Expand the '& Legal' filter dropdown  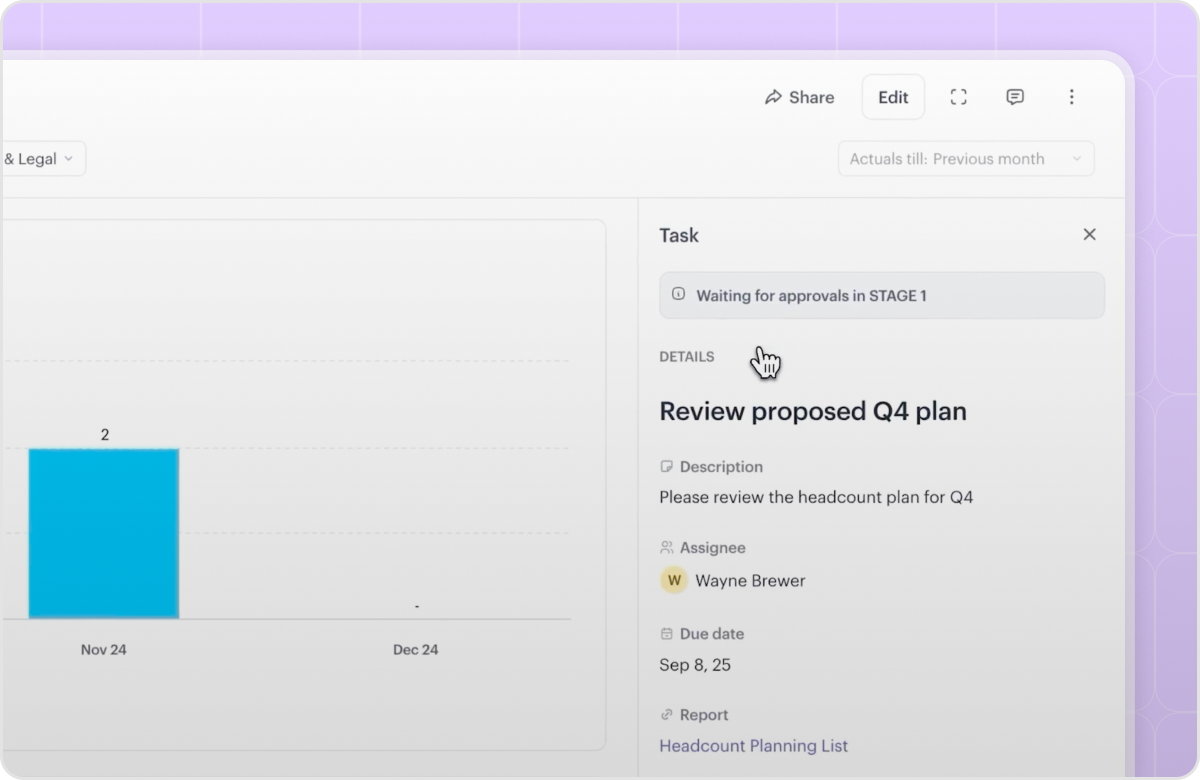[42, 158]
